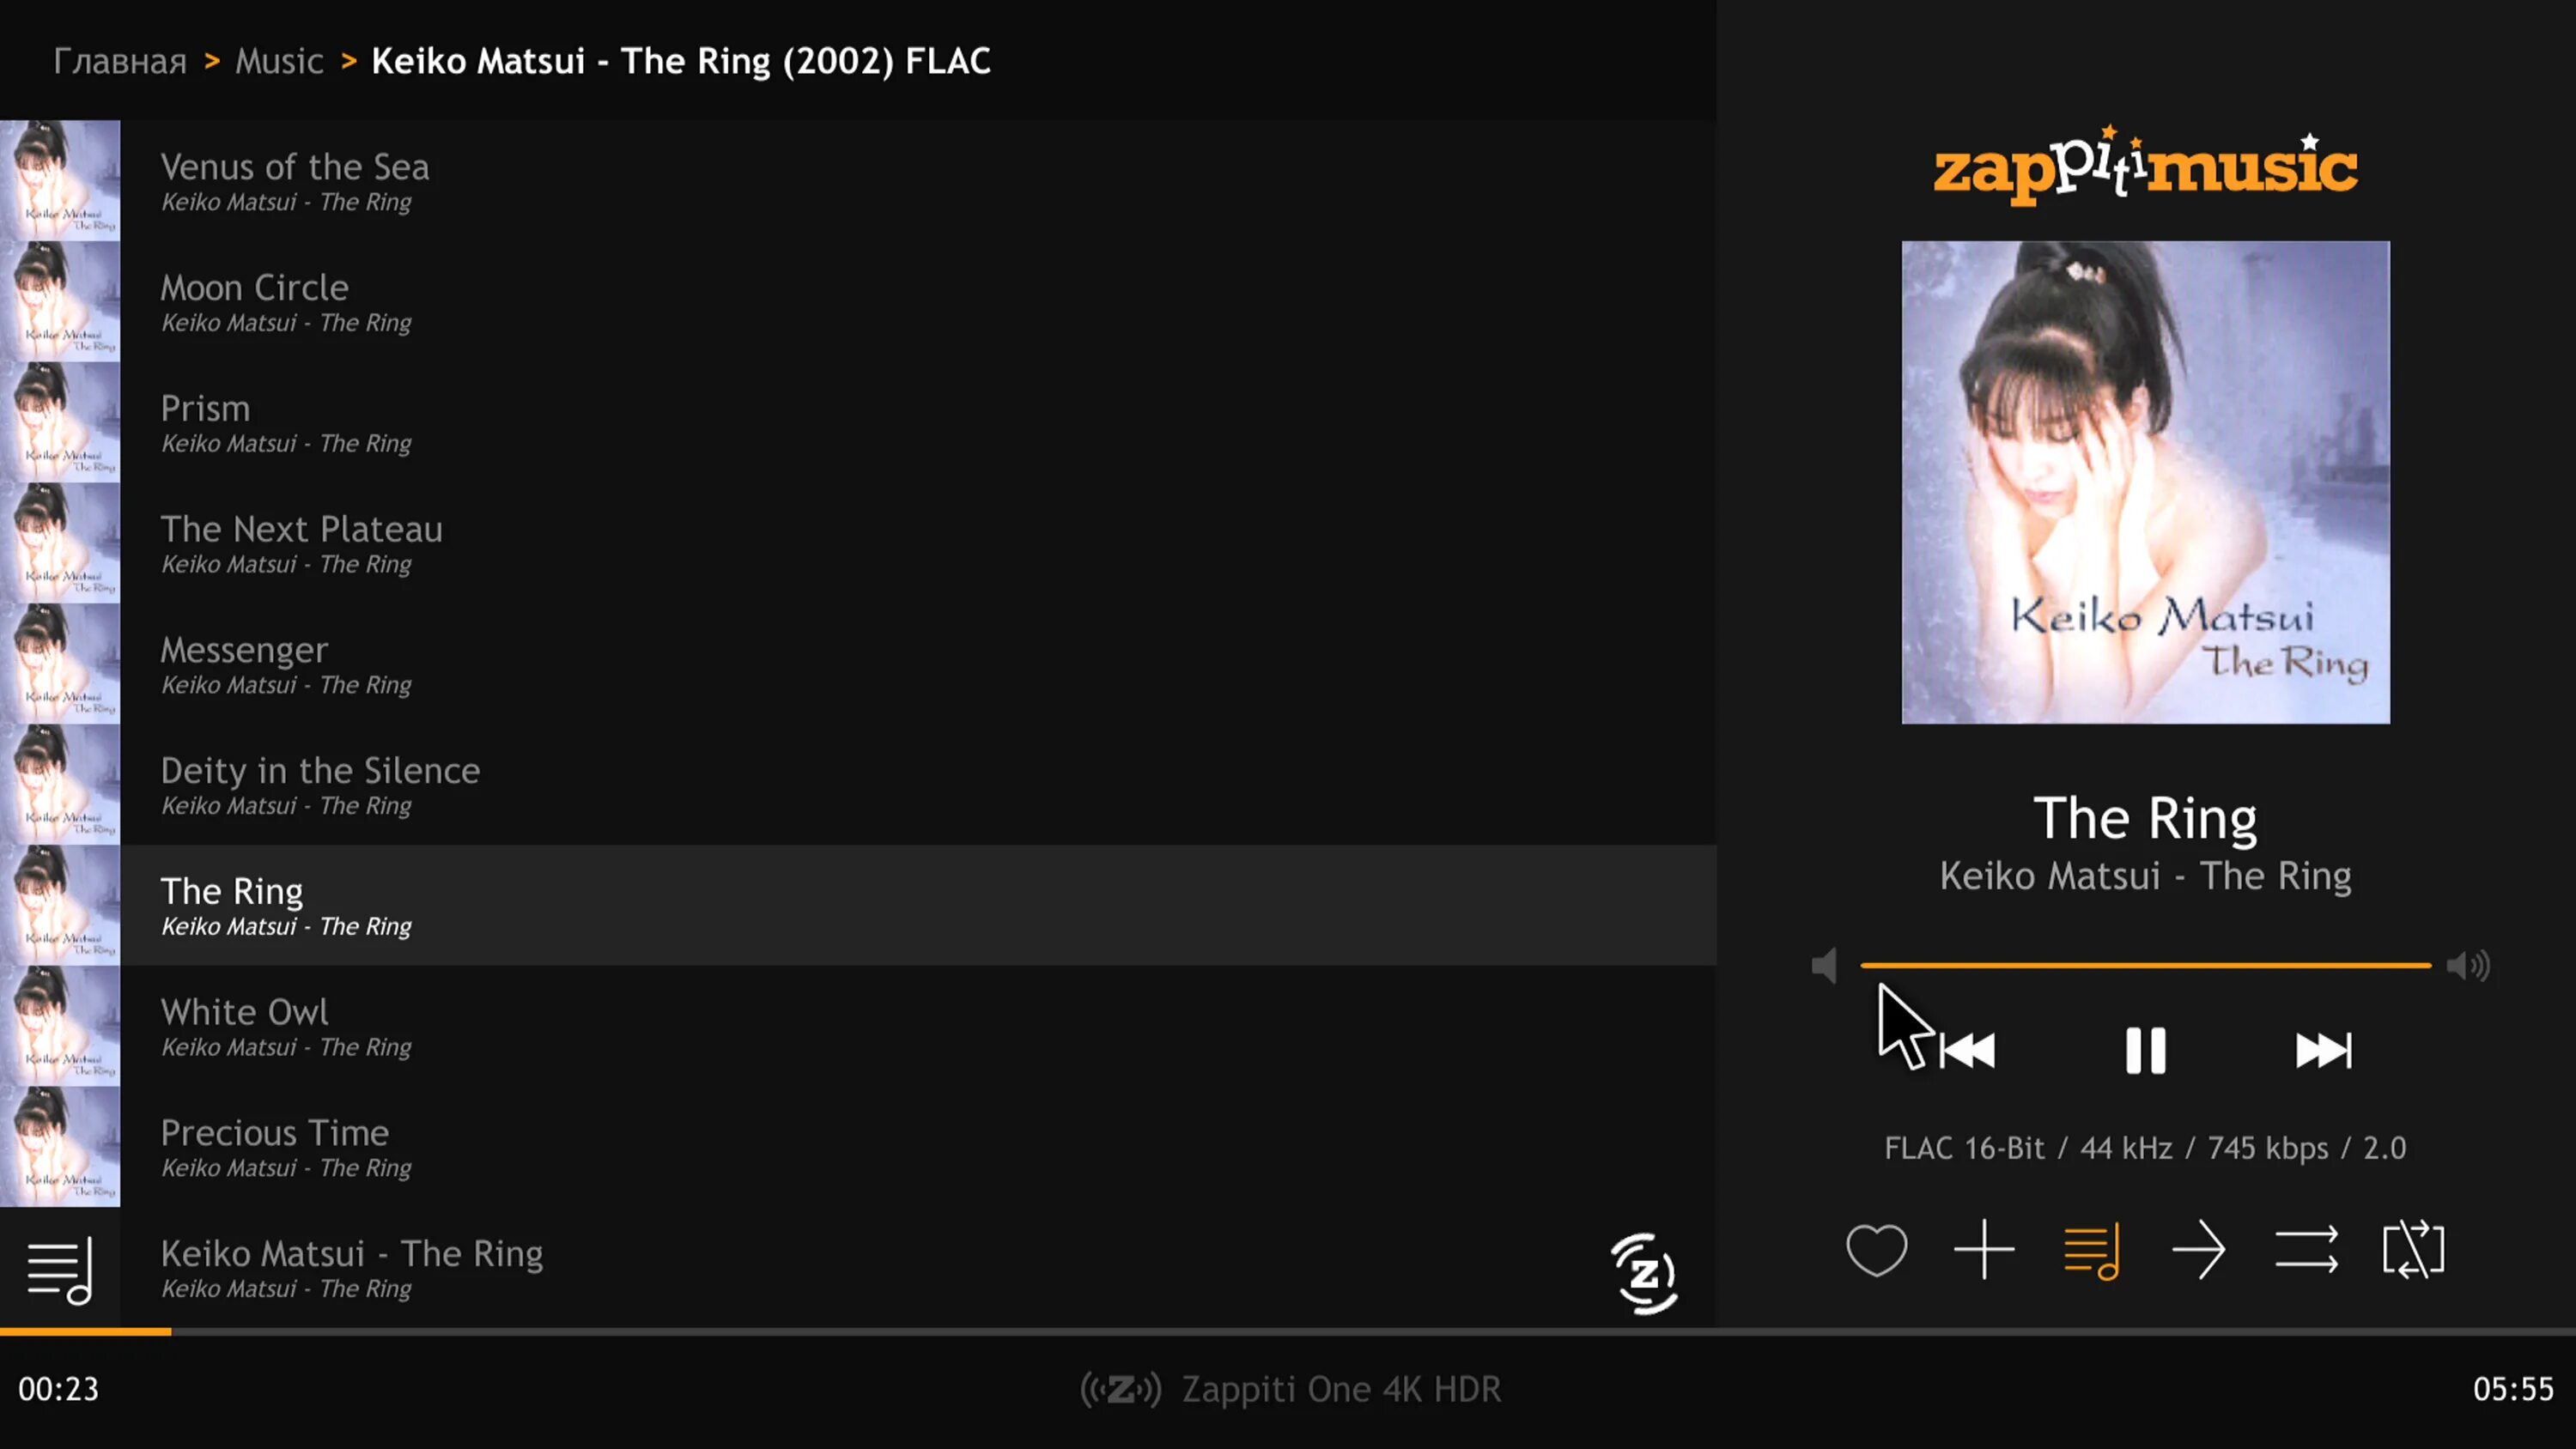2576x1449 pixels.
Task: Toggle next/autoplay arrow icon
Action: click(2201, 1251)
